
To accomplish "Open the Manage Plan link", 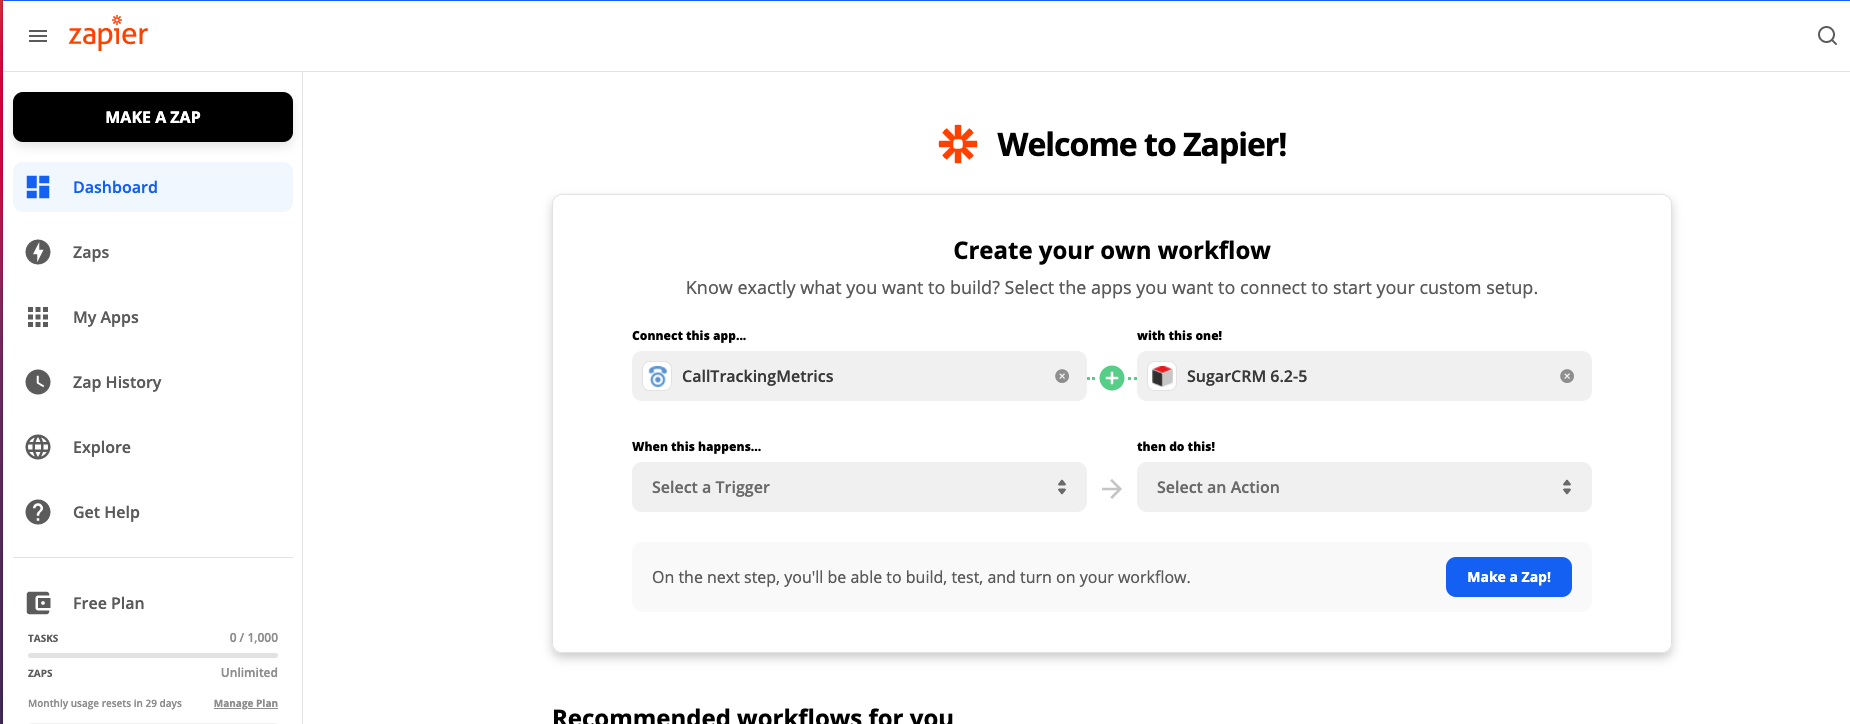I will (246, 703).
